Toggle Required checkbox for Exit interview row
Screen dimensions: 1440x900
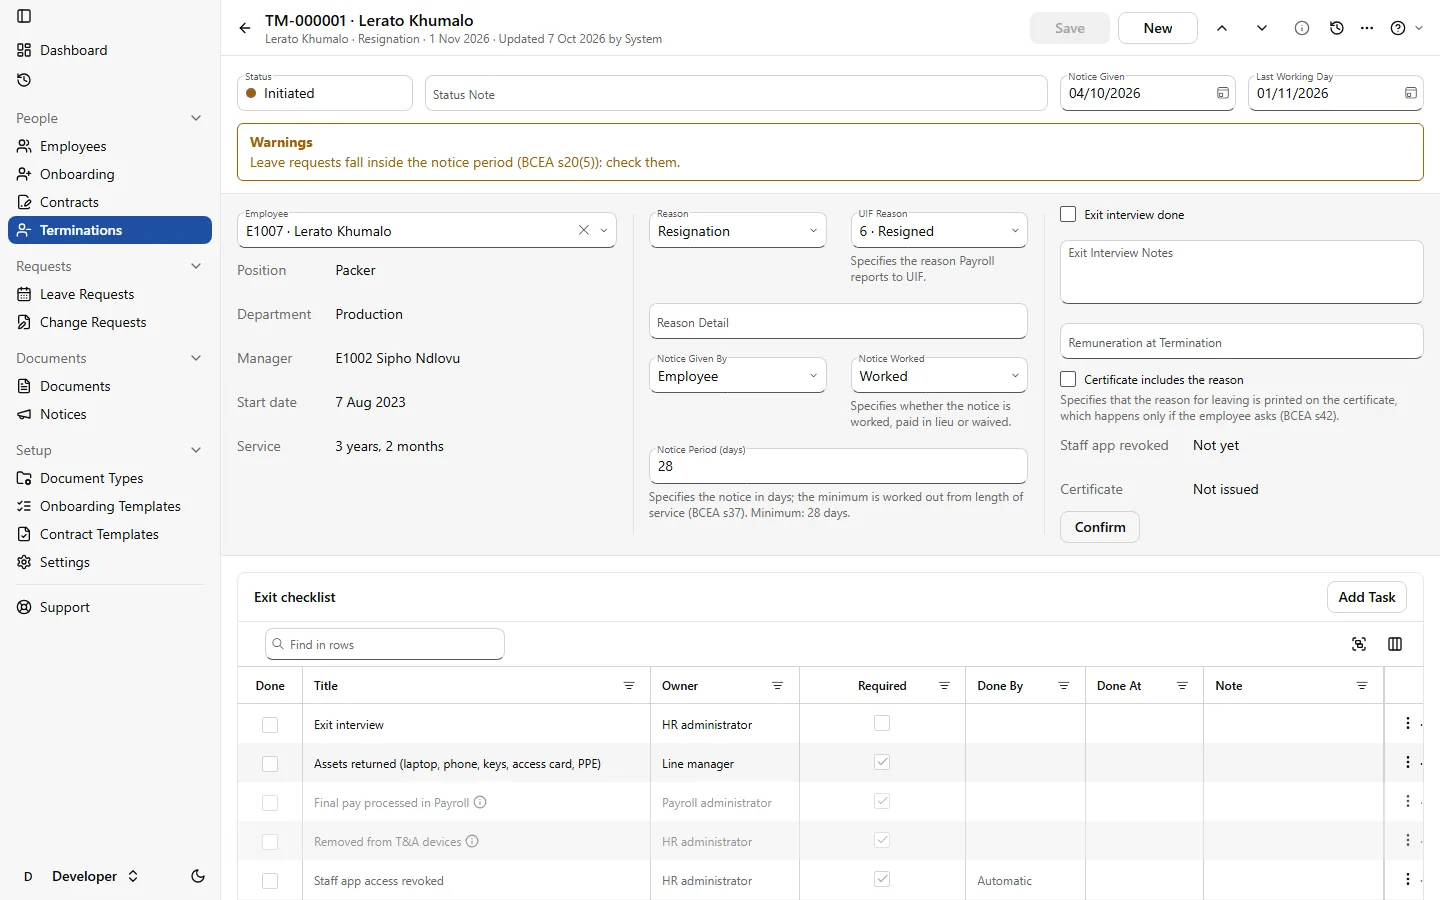[882, 723]
